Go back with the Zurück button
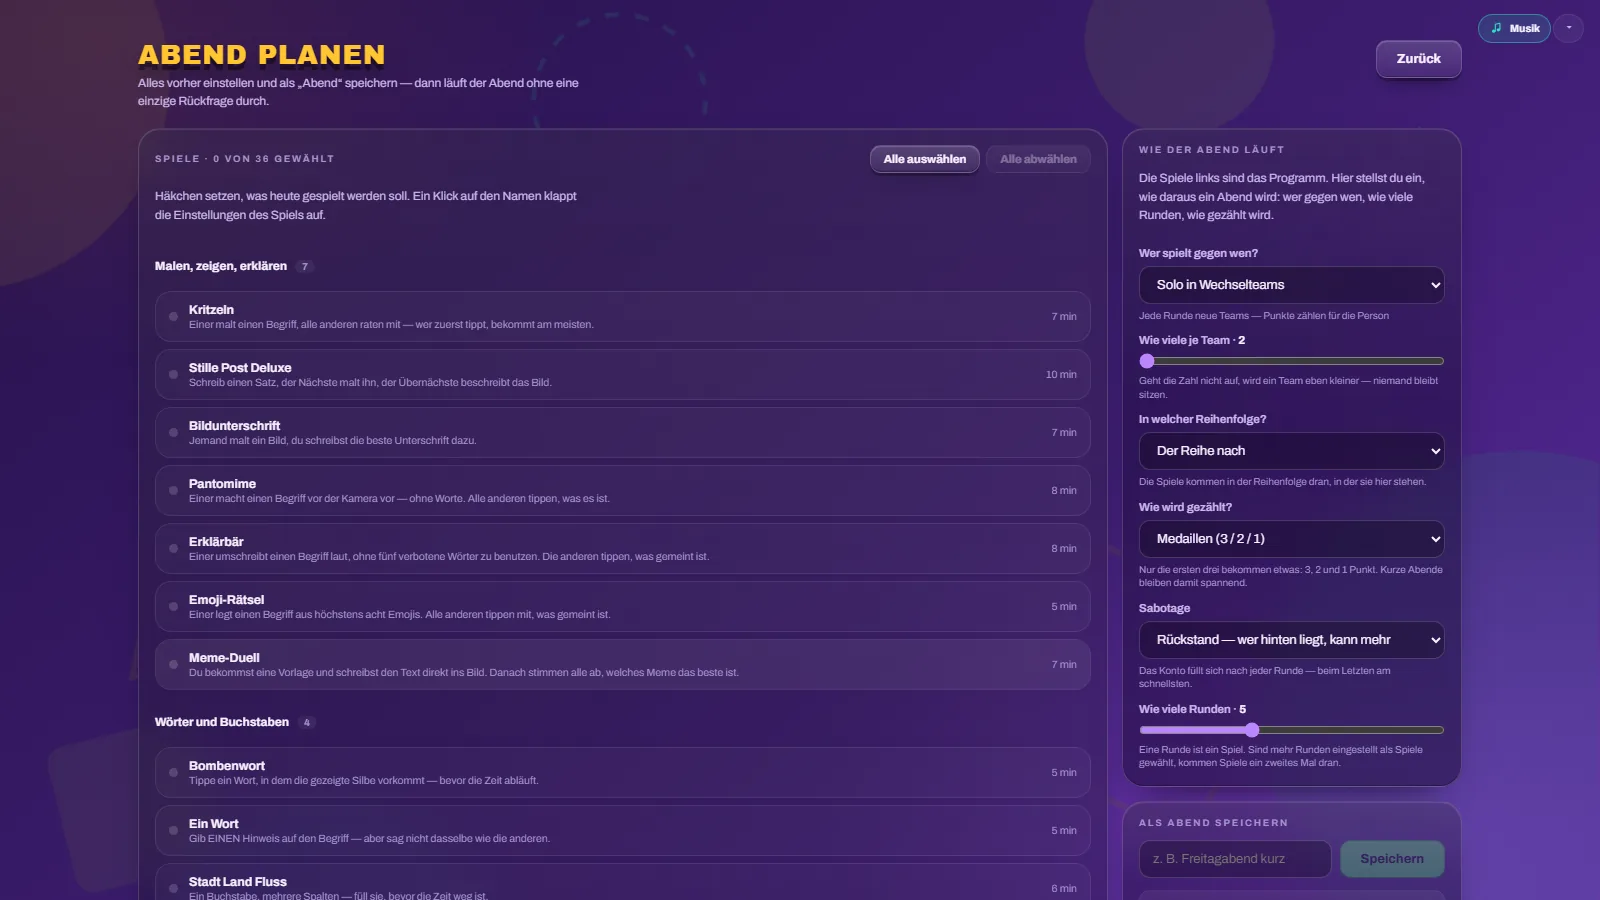 tap(1418, 59)
